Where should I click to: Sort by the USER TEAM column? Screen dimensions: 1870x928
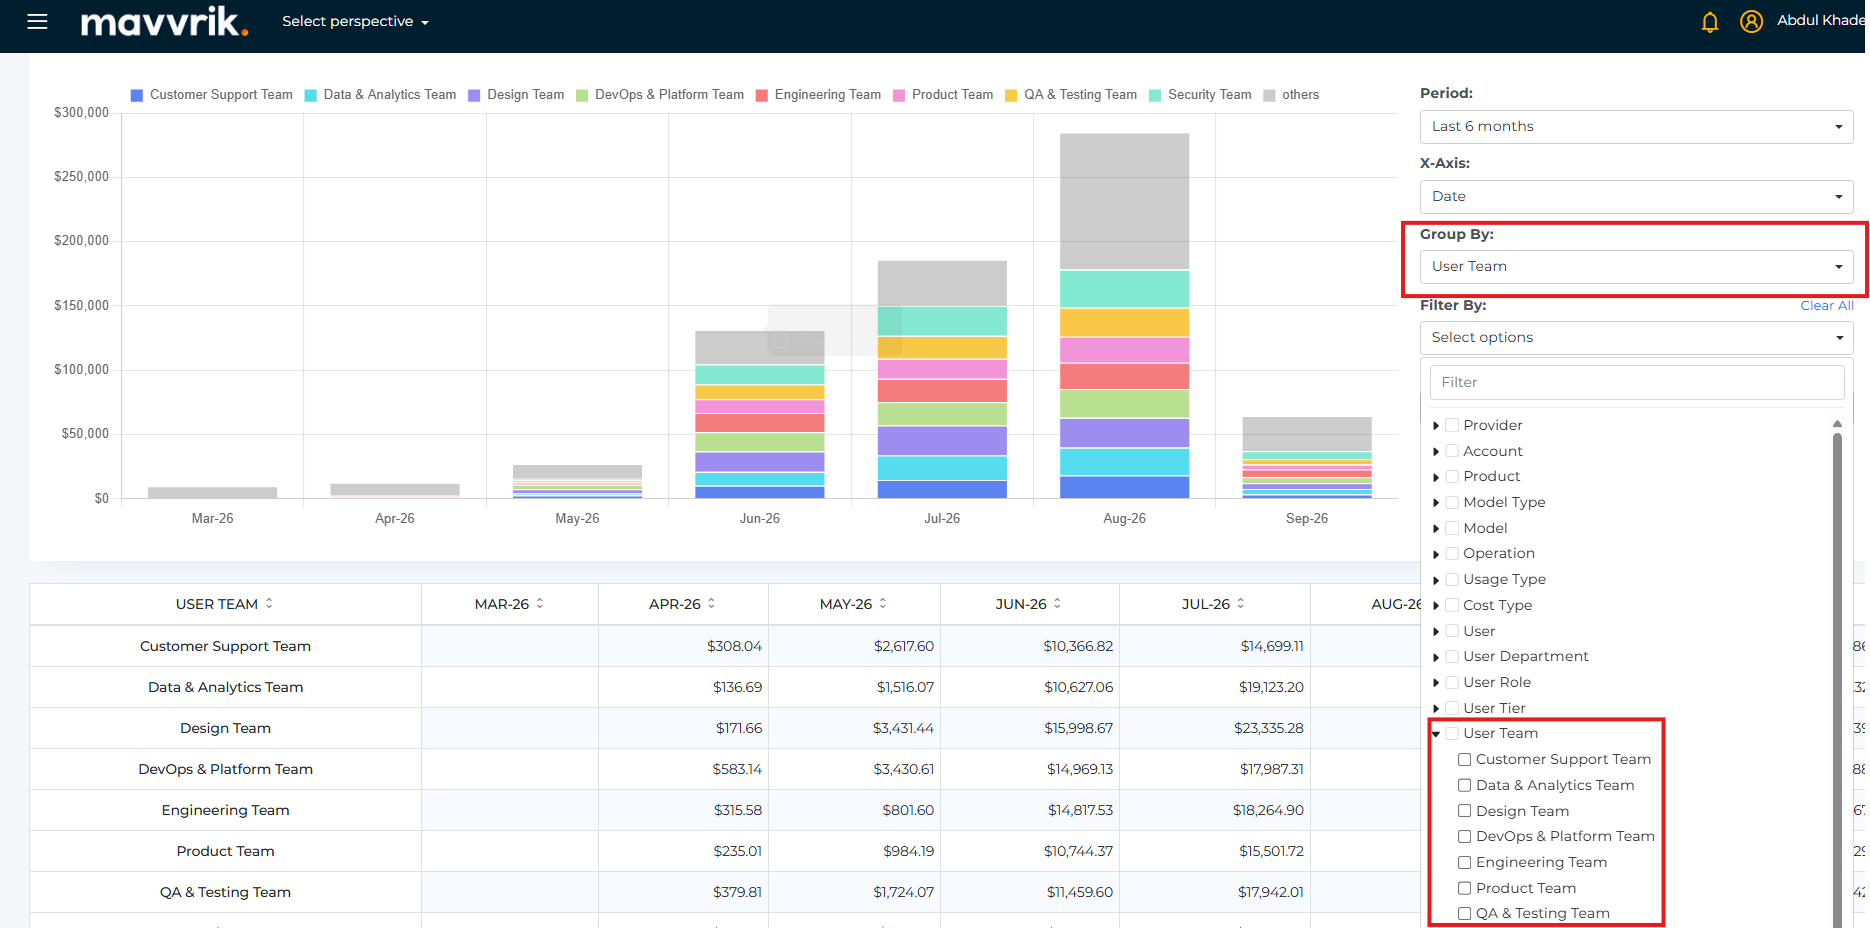pyautogui.click(x=269, y=604)
